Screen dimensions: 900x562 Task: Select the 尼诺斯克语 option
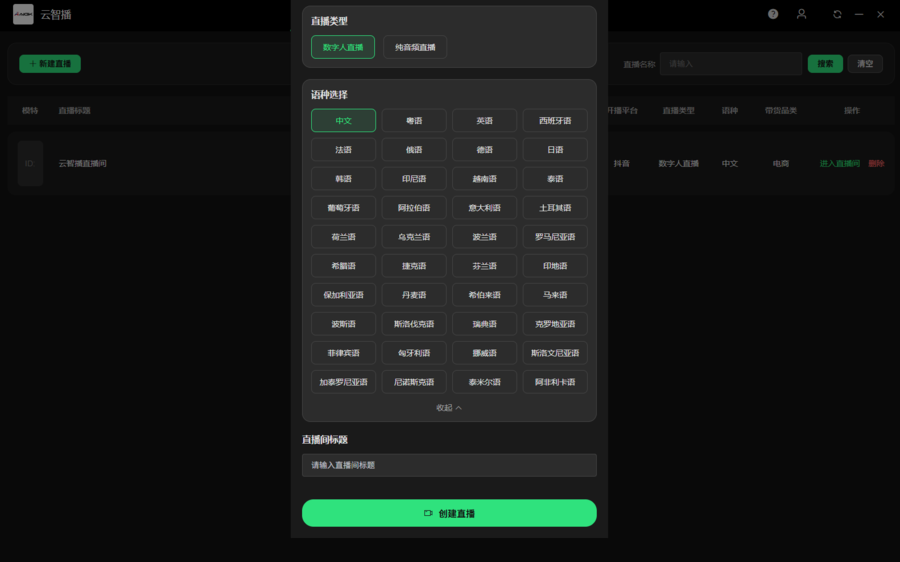pos(414,382)
